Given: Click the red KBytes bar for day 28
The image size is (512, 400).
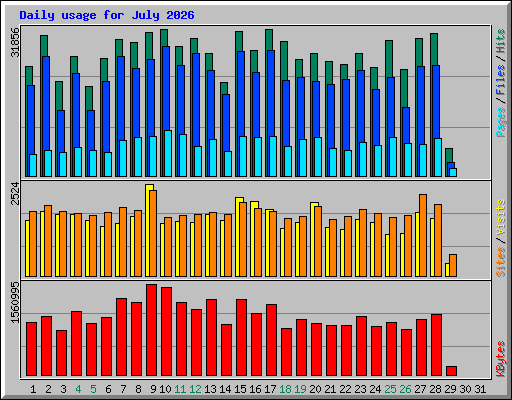Looking at the screenshot, I should coord(436,345).
